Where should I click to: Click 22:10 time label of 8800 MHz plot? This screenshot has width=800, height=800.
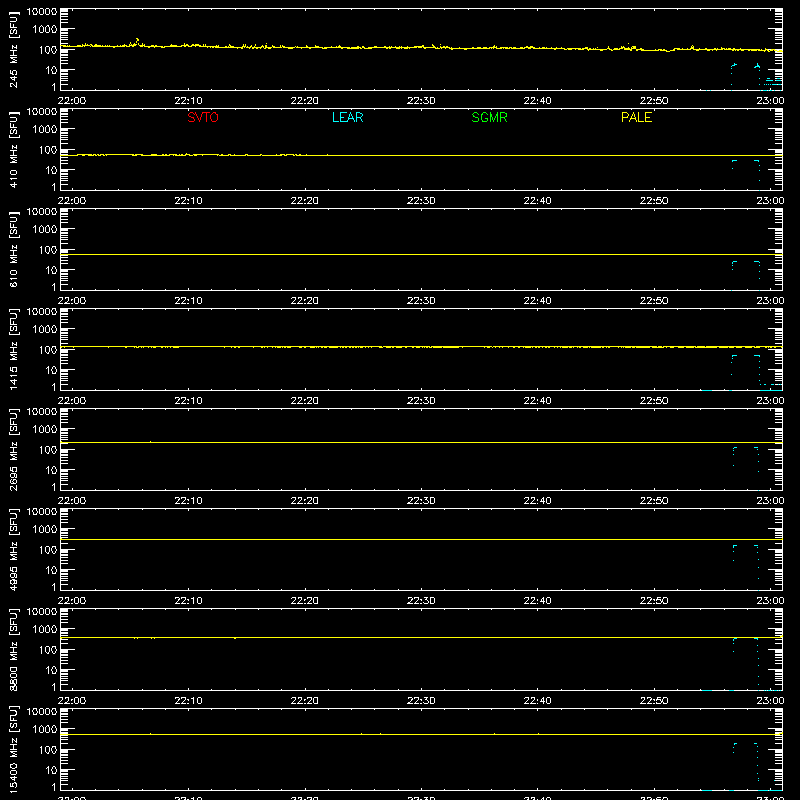click(188, 701)
